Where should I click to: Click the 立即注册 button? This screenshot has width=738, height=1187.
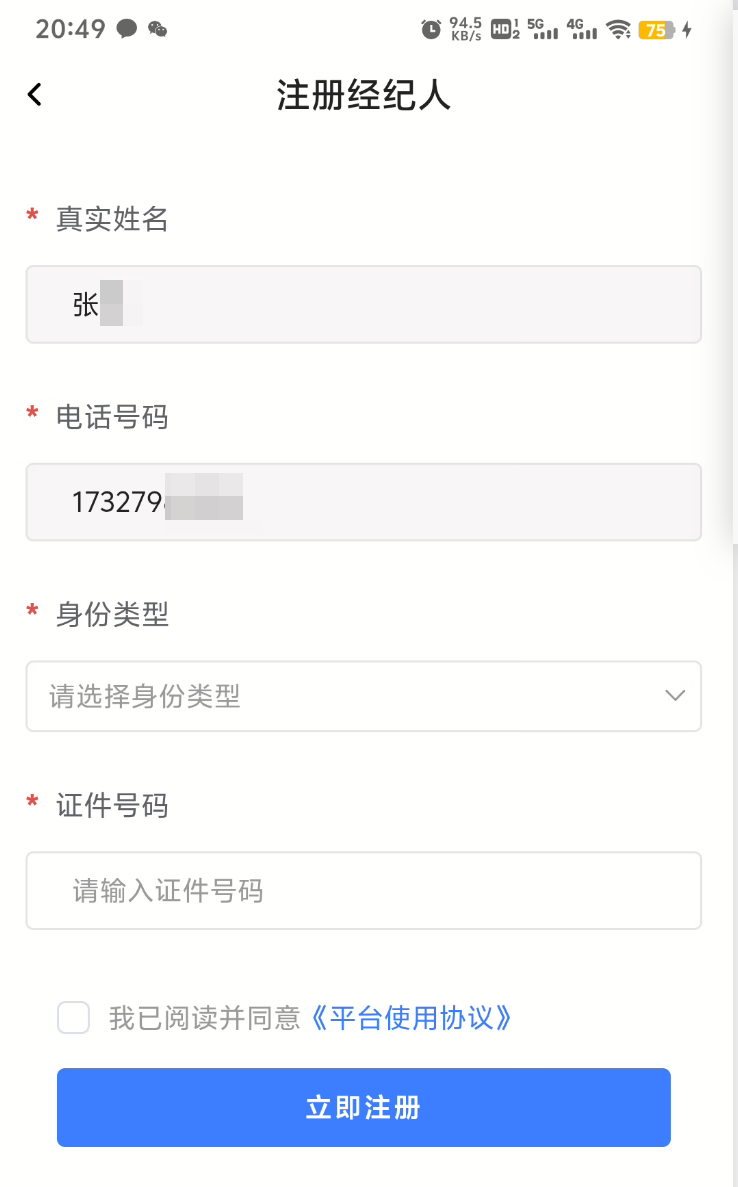(363, 1107)
